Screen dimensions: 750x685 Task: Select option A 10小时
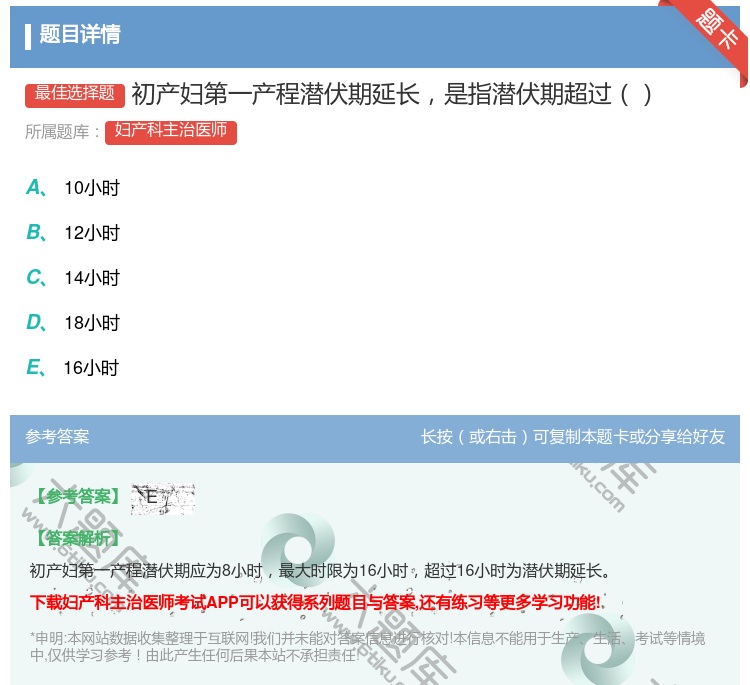(x=73, y=188)
